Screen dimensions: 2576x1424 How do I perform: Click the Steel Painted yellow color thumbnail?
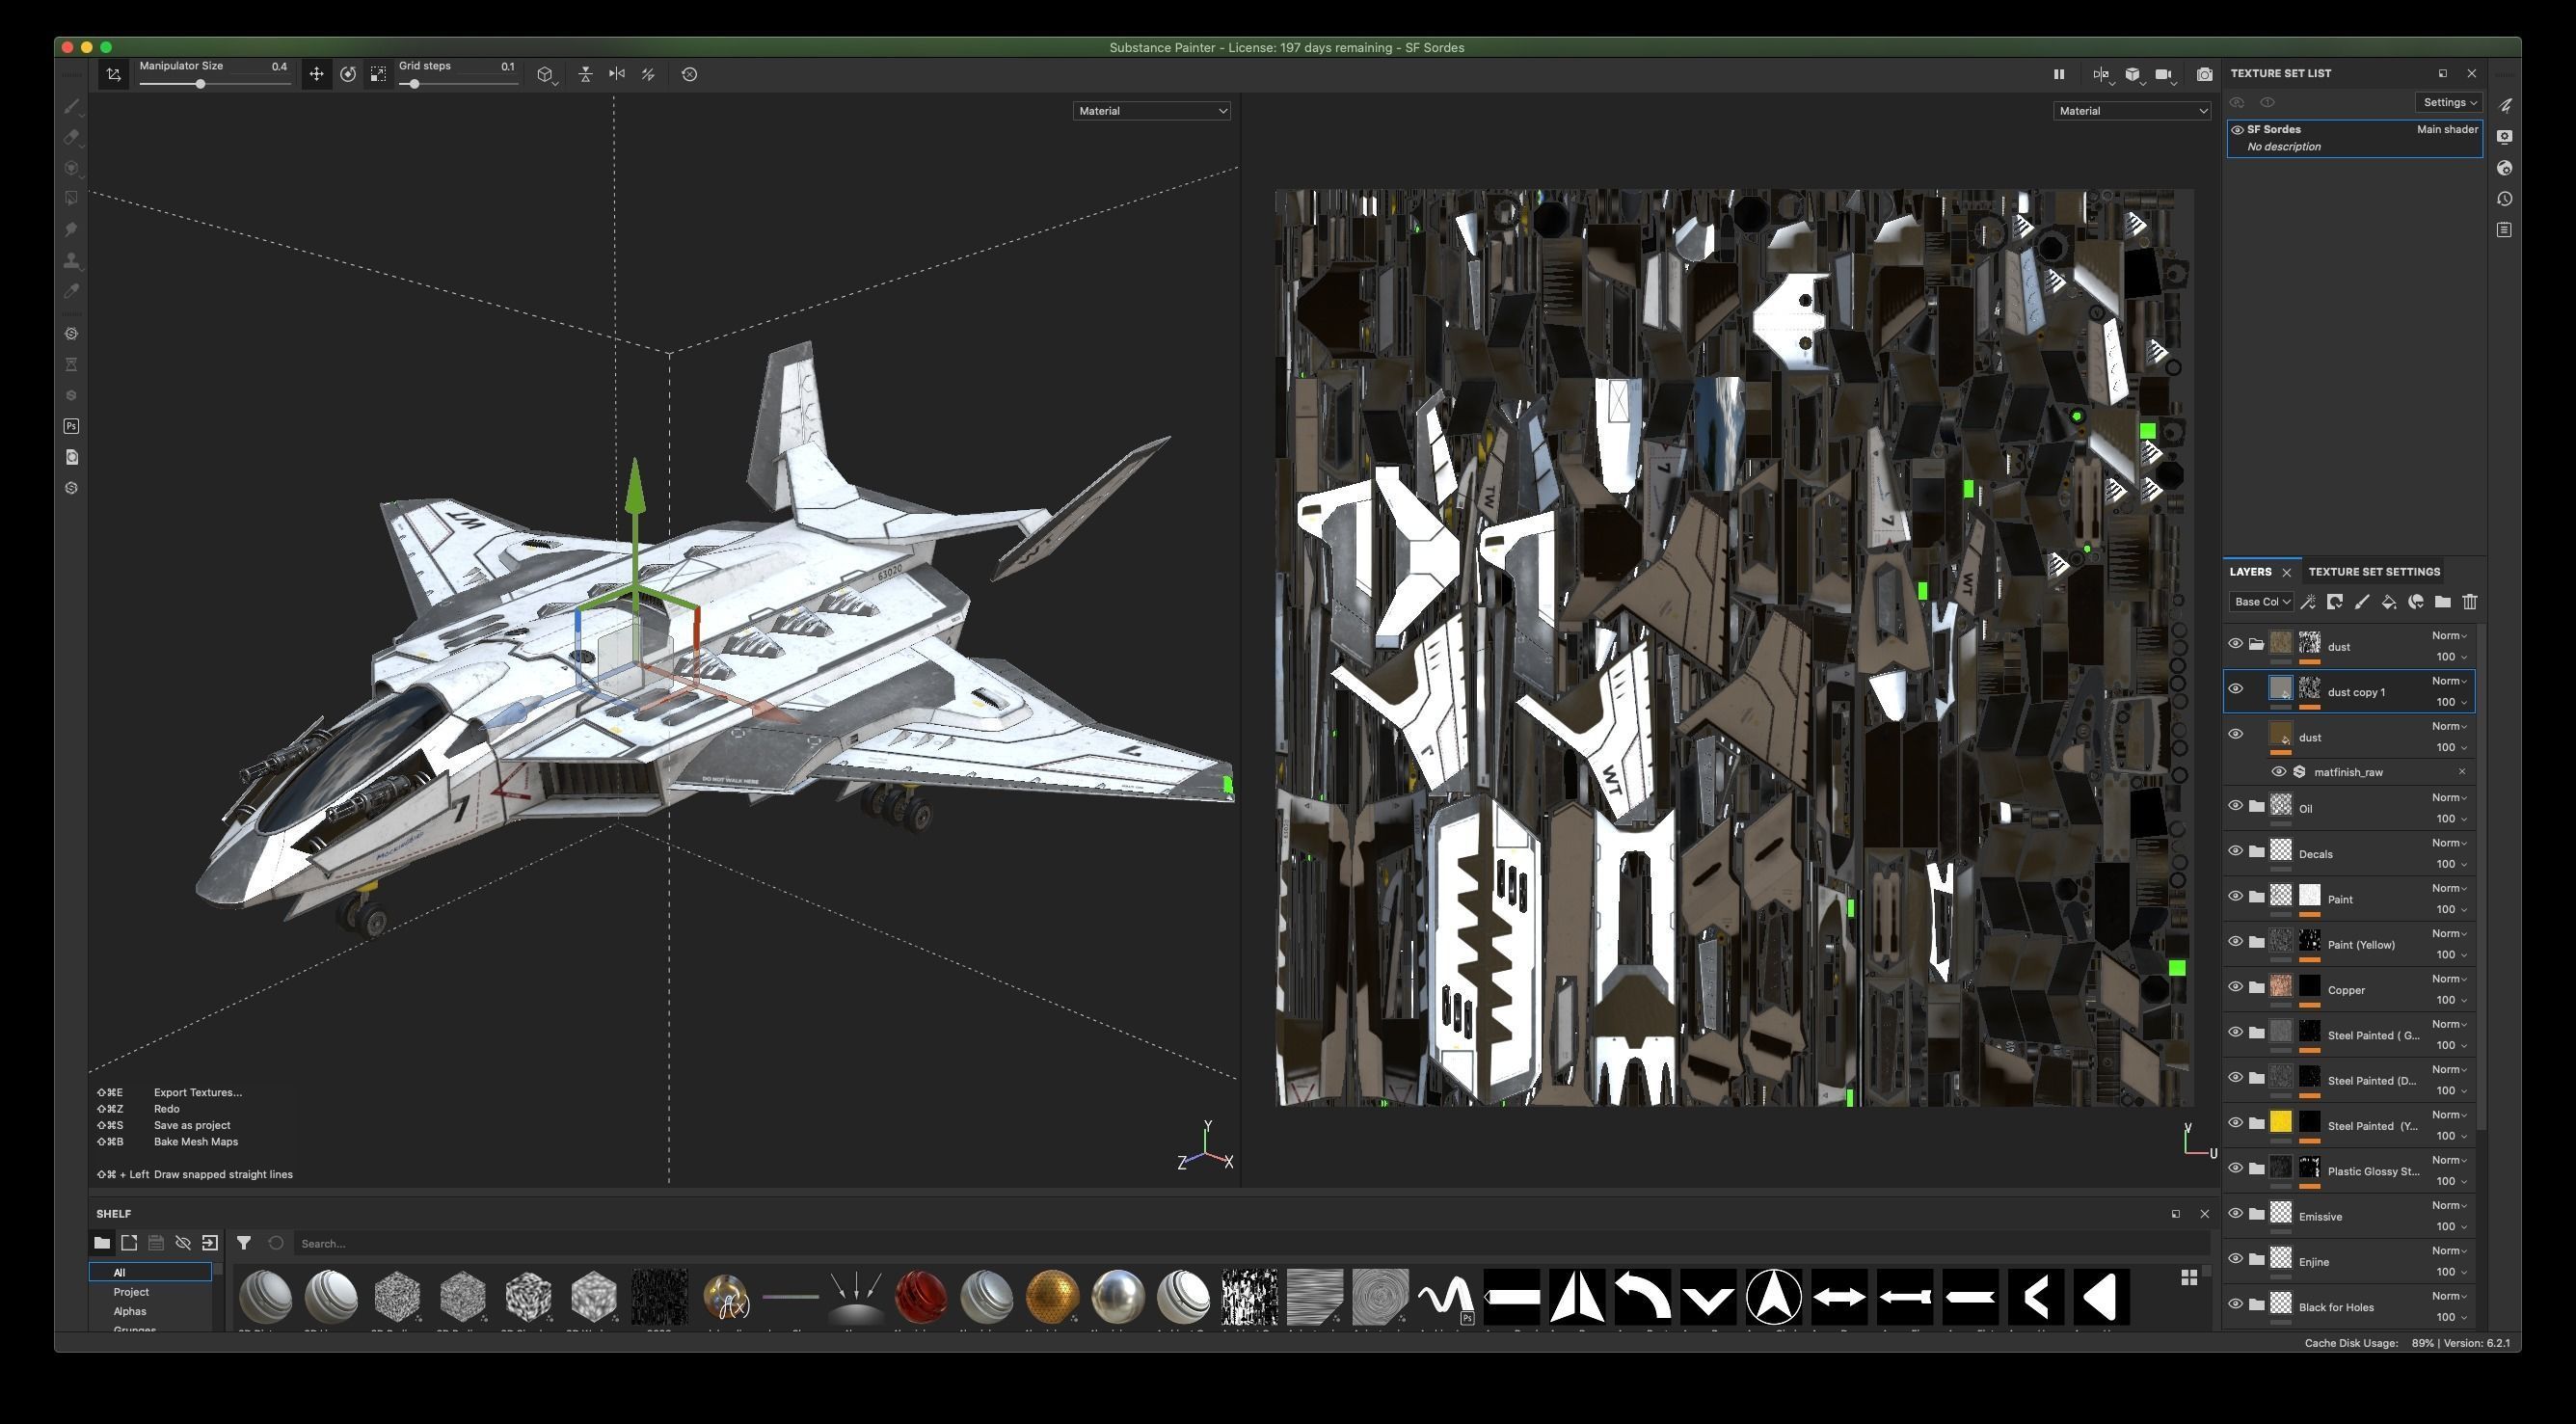click(x=2281, y=1122)
